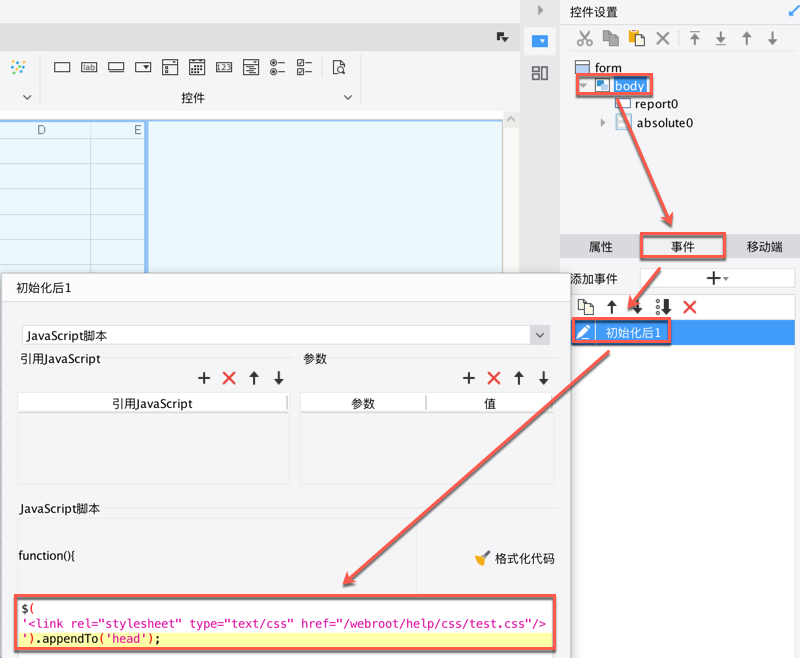This screenshot has height=658, width=800.
Task: Click the 格式化代码 button
Action: (514, 559)
